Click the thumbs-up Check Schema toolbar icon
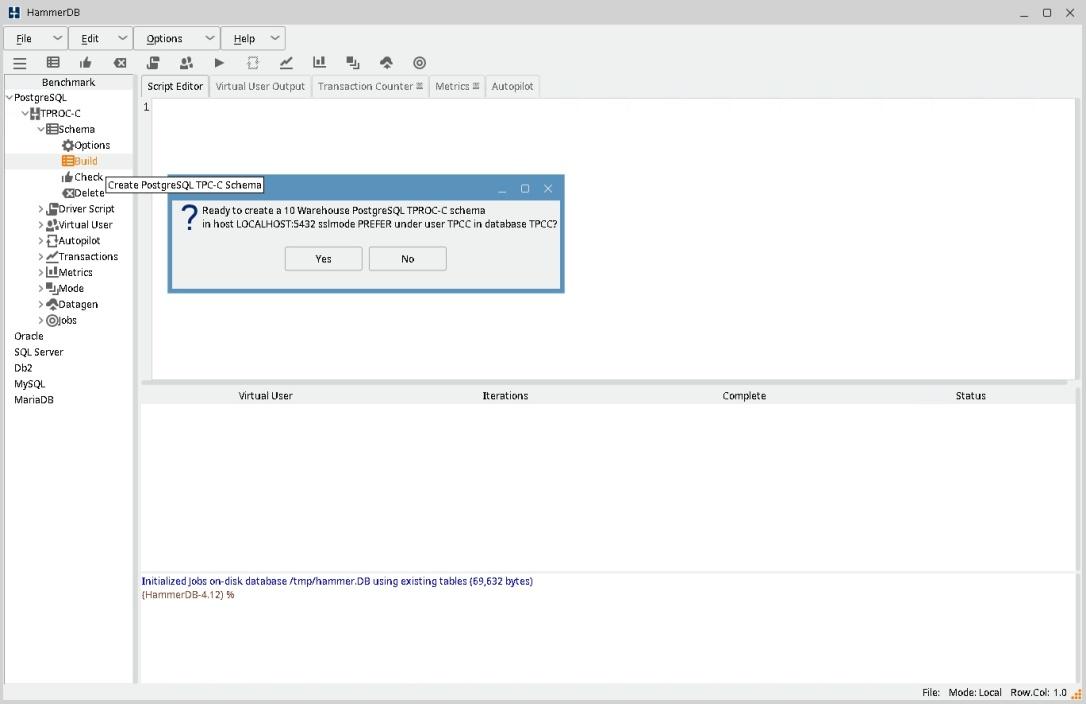 coord(86,62)
